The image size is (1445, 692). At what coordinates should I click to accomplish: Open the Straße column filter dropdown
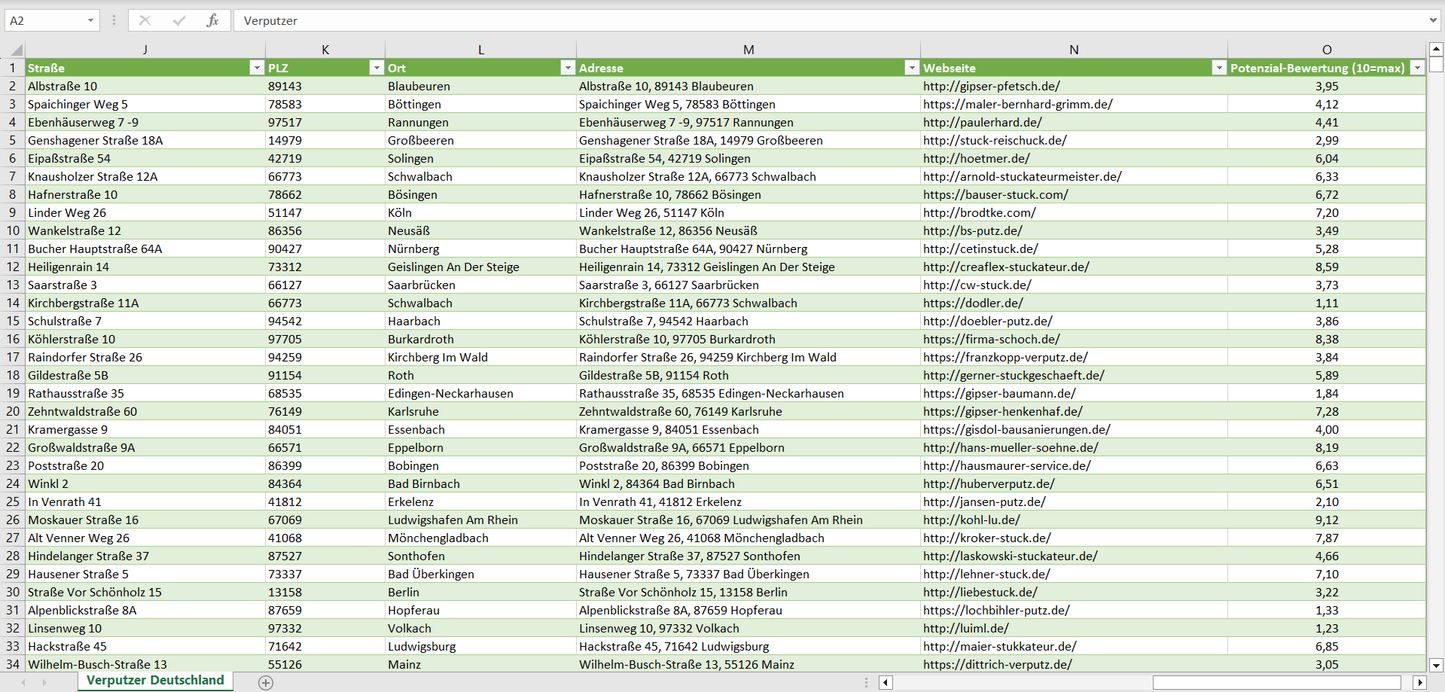click(256, 68)
